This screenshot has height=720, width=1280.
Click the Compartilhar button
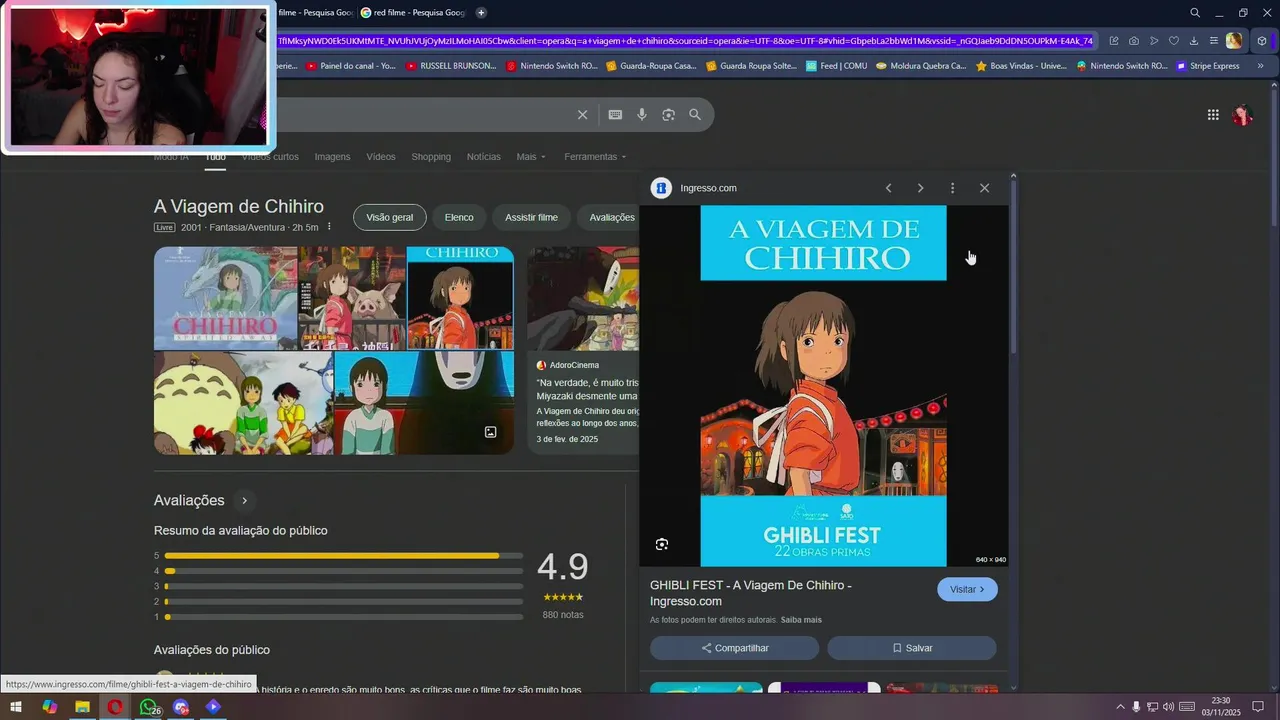pyautogui.click(x=735, y=648)
